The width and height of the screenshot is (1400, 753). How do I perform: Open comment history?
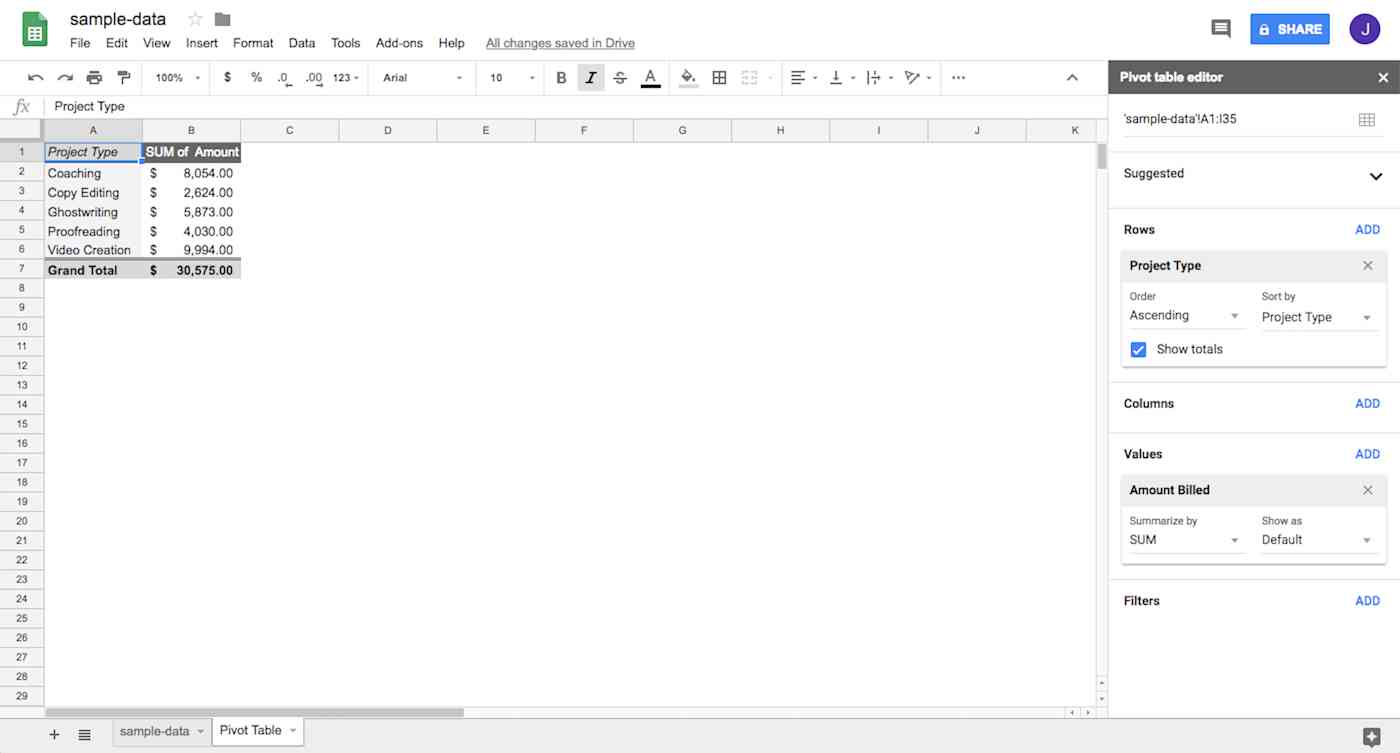pos(1221,29)
